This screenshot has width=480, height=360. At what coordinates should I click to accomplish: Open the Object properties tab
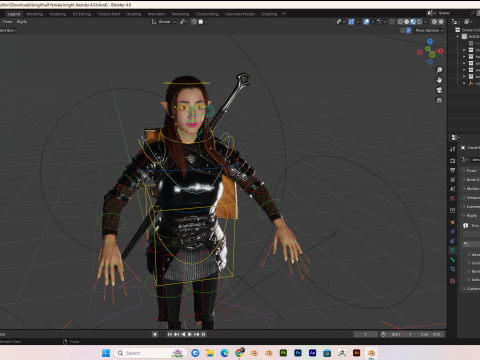452,222
